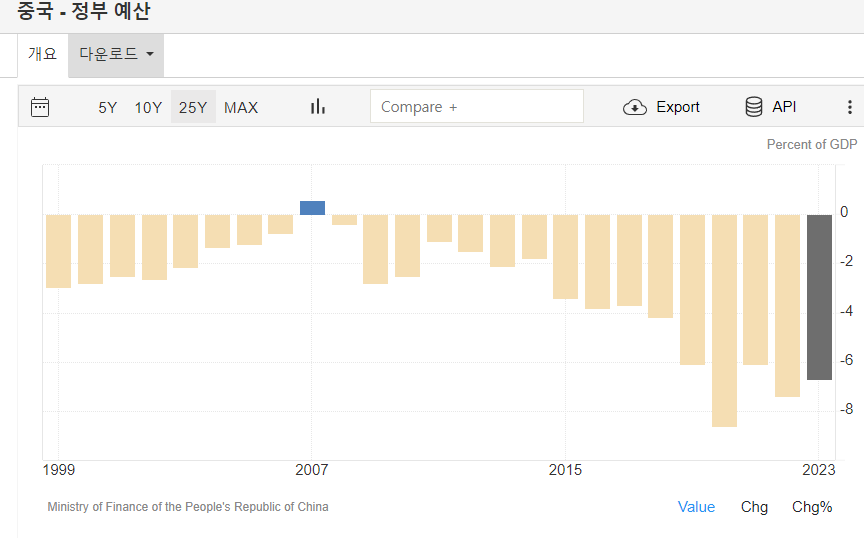This screenshot has width=864, height=538.
Task: Click the Percent of GDP label
Action: (x=812, y=144)
